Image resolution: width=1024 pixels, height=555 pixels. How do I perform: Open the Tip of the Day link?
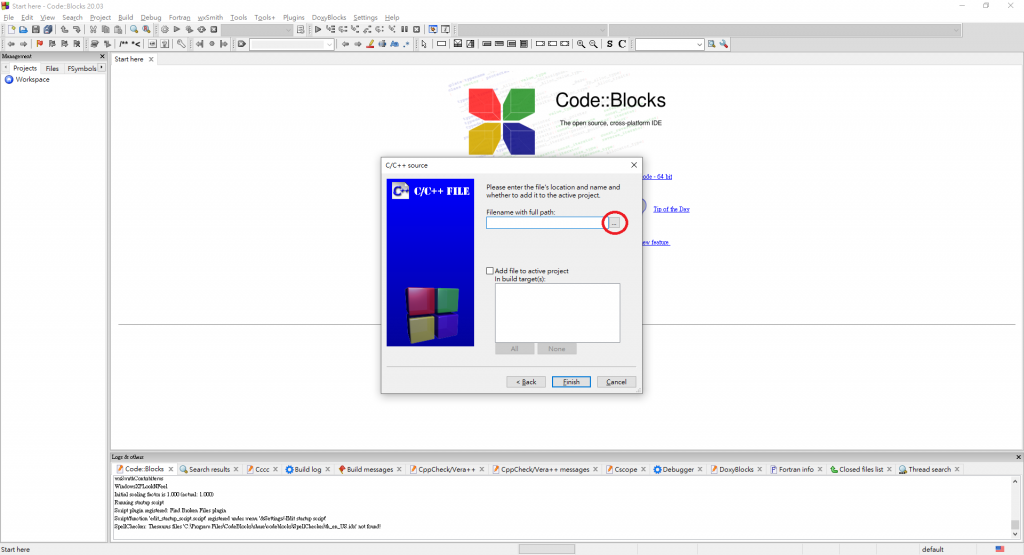[x=671, y=209]
